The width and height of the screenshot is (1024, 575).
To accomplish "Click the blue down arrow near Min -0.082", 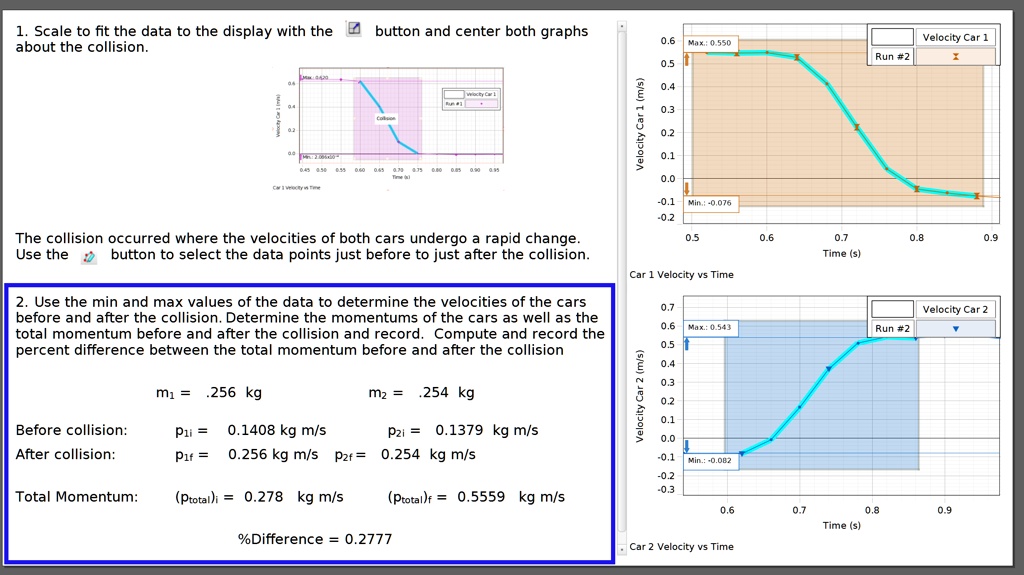I will point(686,446).
